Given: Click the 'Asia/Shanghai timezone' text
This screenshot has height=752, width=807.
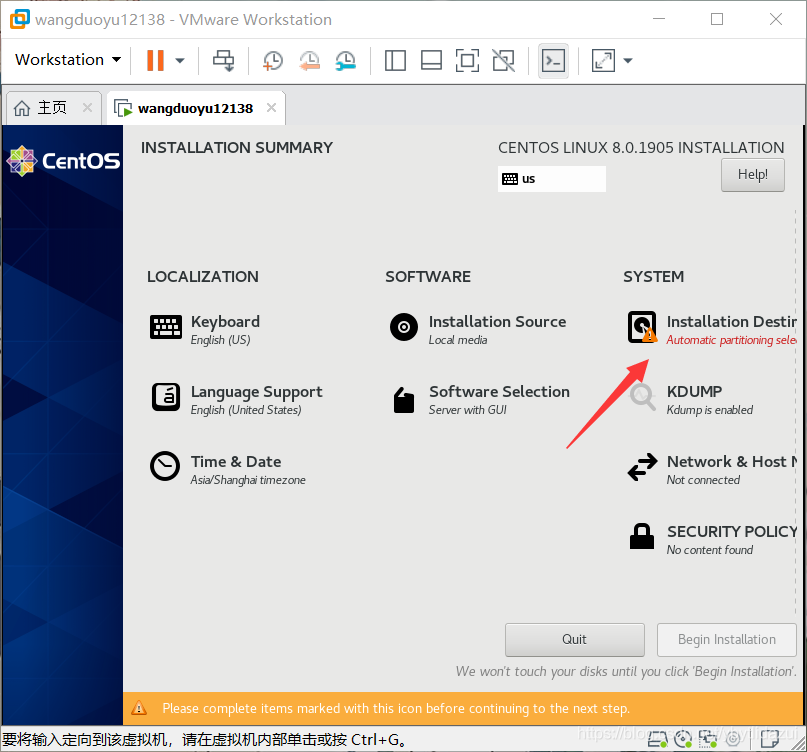Looking at the screenshot, I should pyautogui.click(x=248, y=480).
